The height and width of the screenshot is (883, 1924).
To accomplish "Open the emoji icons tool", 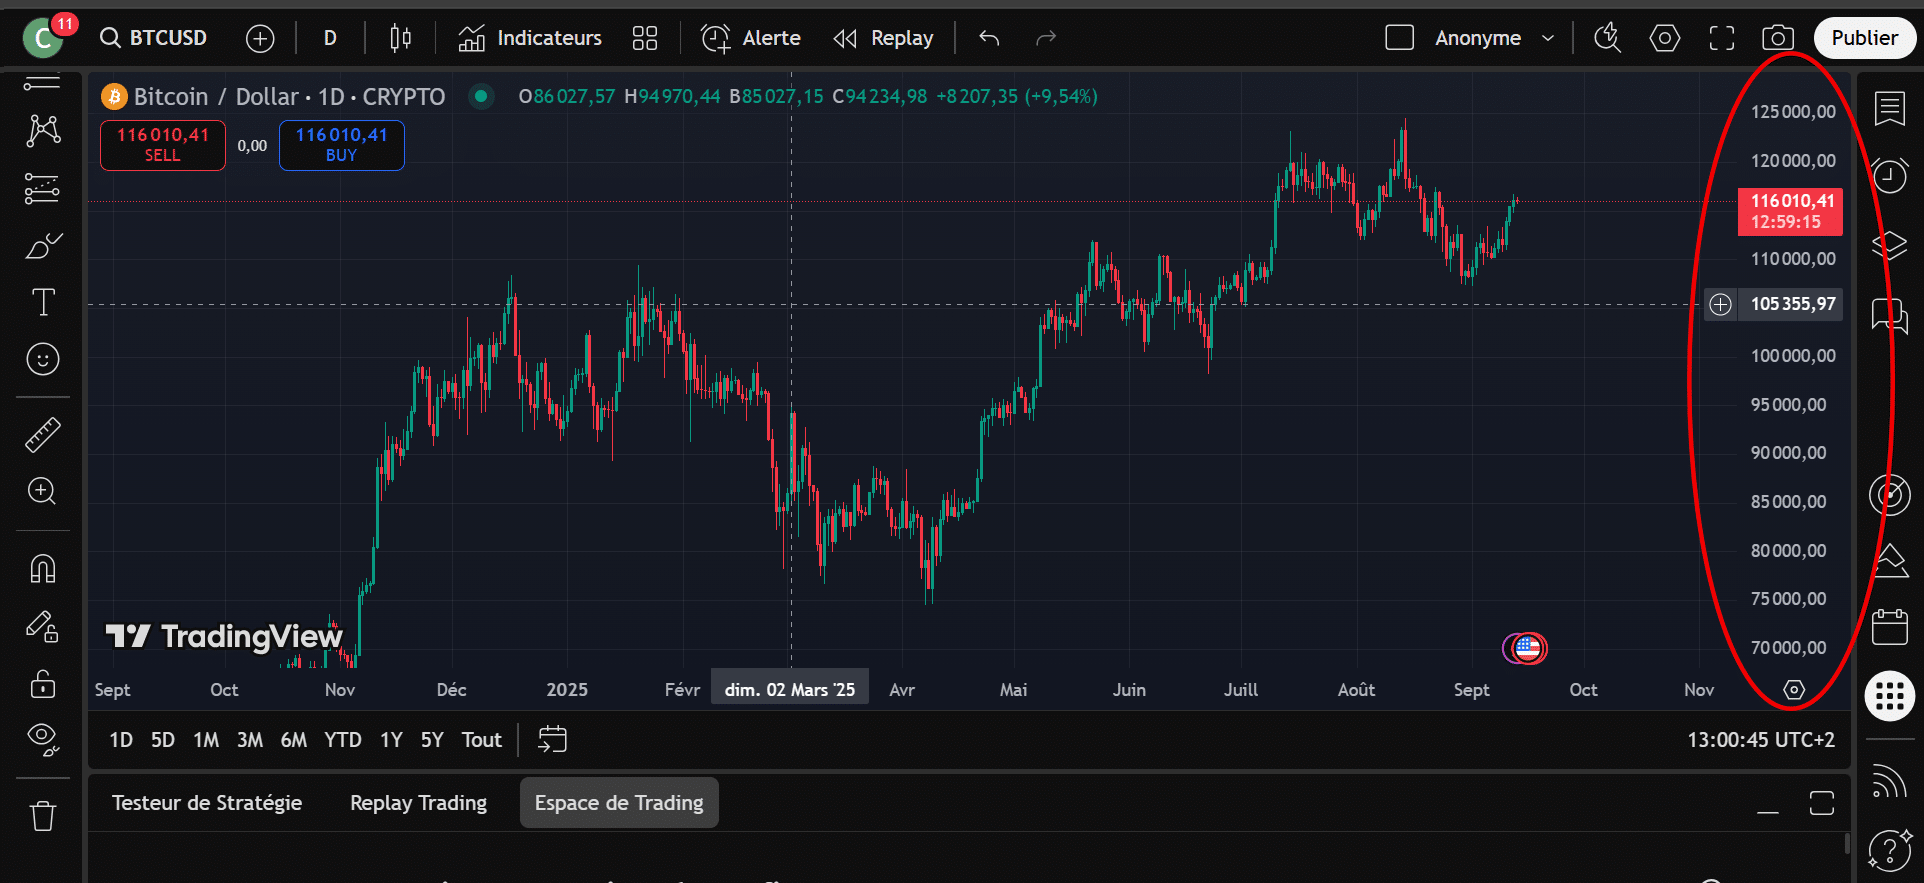I will [43, 359].
